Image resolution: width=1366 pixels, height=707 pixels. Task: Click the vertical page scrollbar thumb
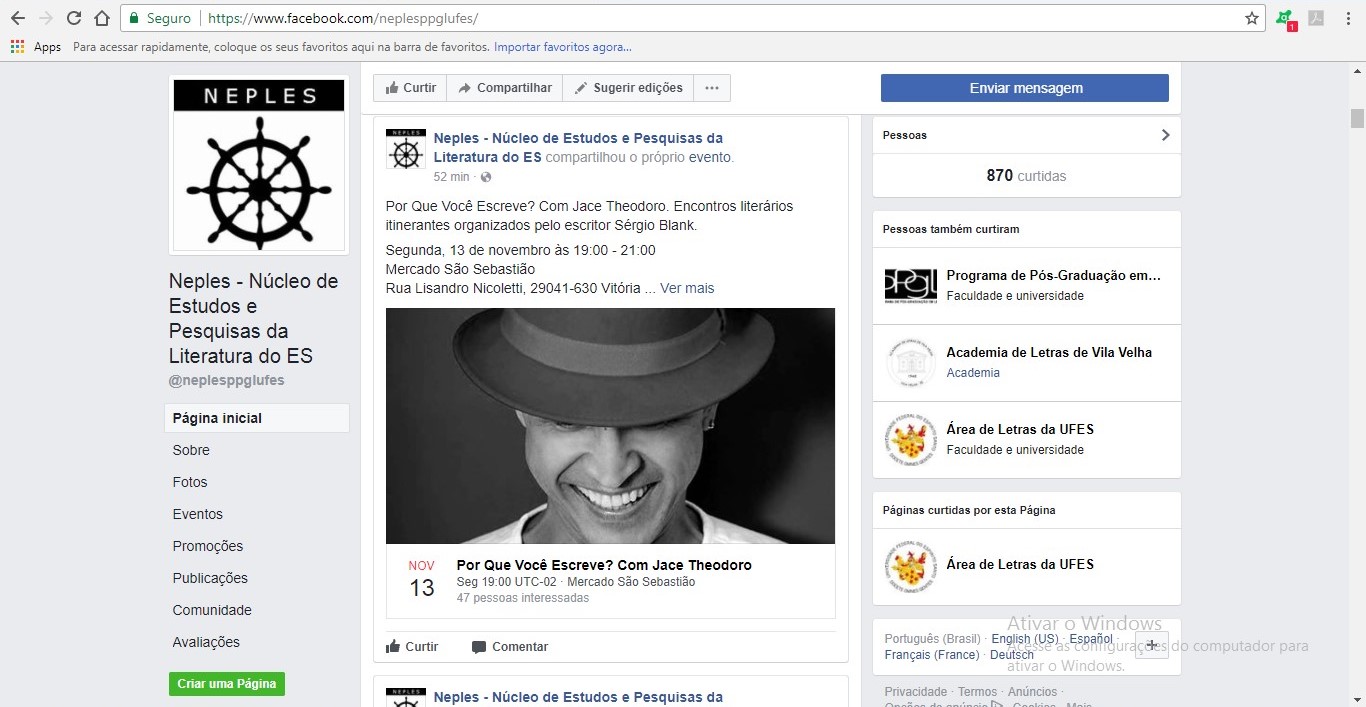point(1357,118)
